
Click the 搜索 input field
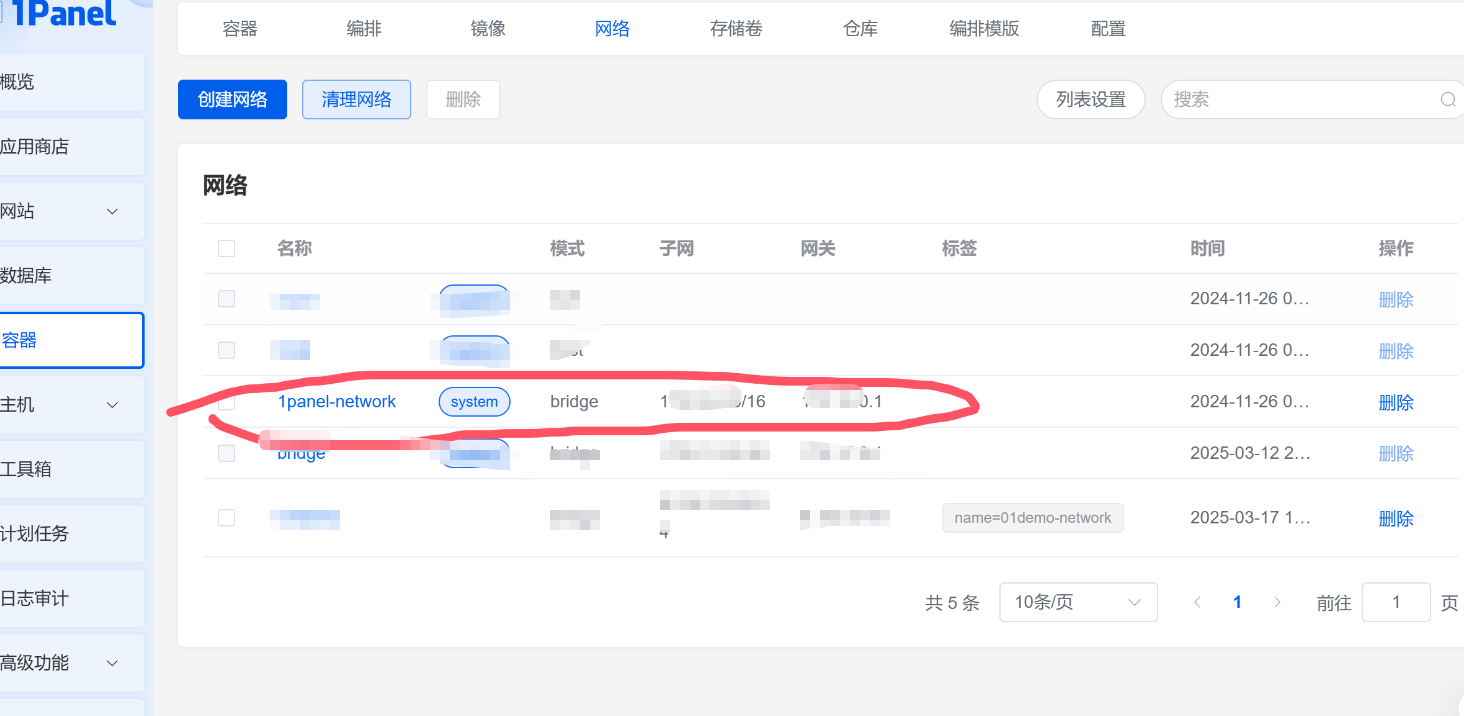(1300, 100)
